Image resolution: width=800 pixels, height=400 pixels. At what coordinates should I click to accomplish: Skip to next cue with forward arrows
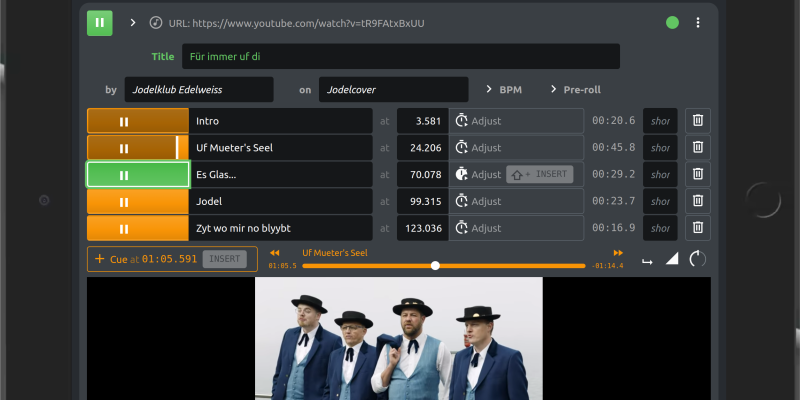(x=618, y=253)
